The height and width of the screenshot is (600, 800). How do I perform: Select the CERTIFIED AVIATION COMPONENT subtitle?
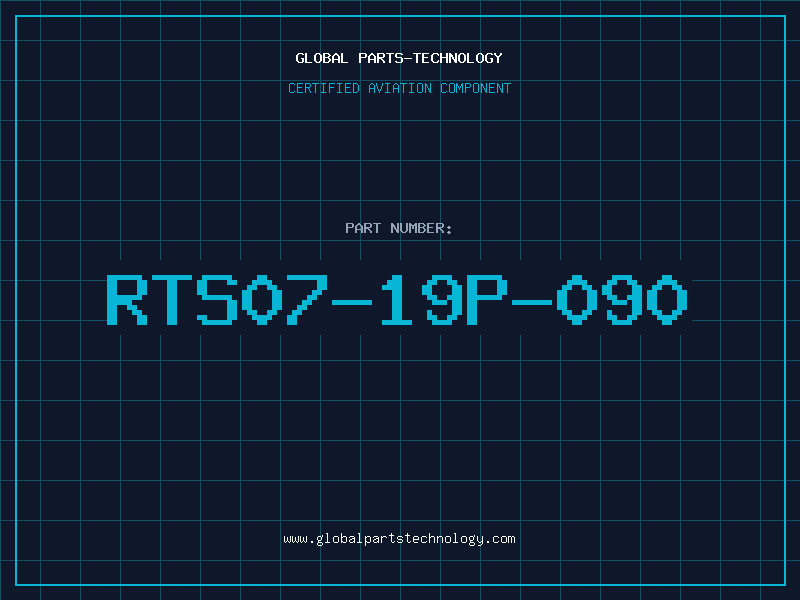point(399,88)
